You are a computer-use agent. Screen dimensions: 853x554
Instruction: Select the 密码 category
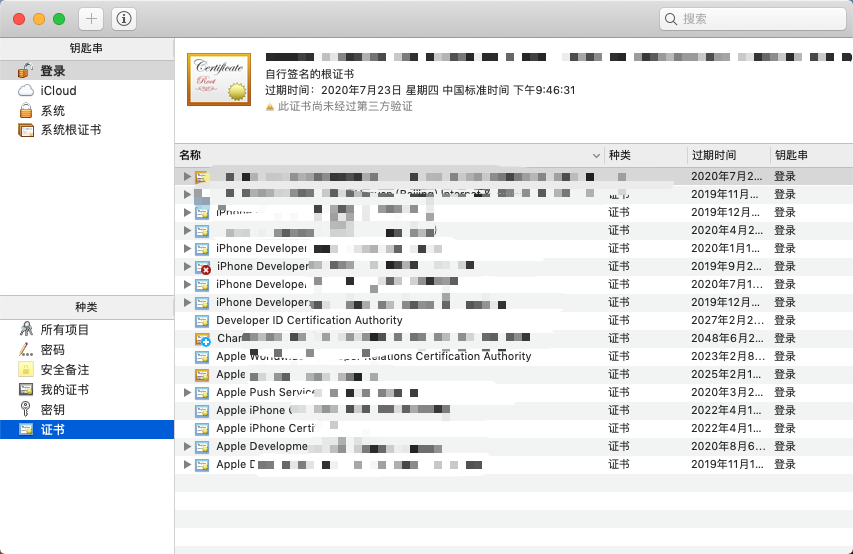pos(52,349)
